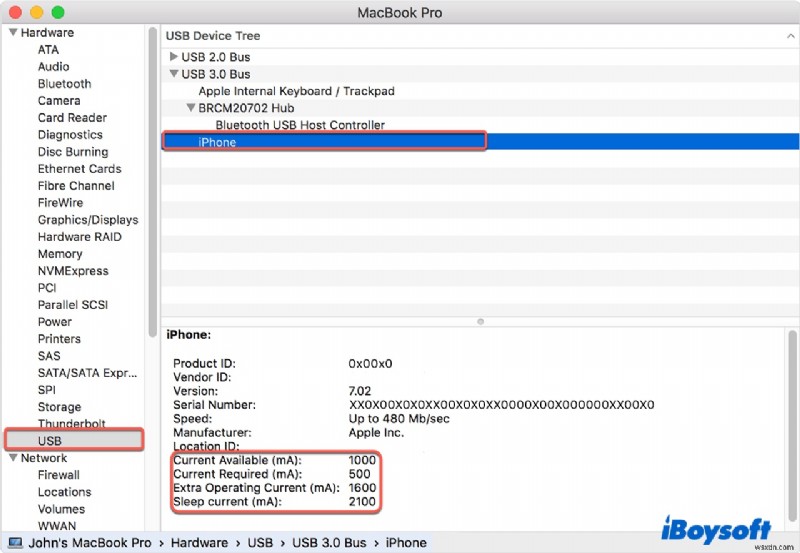Select Bluetooth USB Host Controller row
Viewport: 800px width, 553px height.
coord(480,125)
